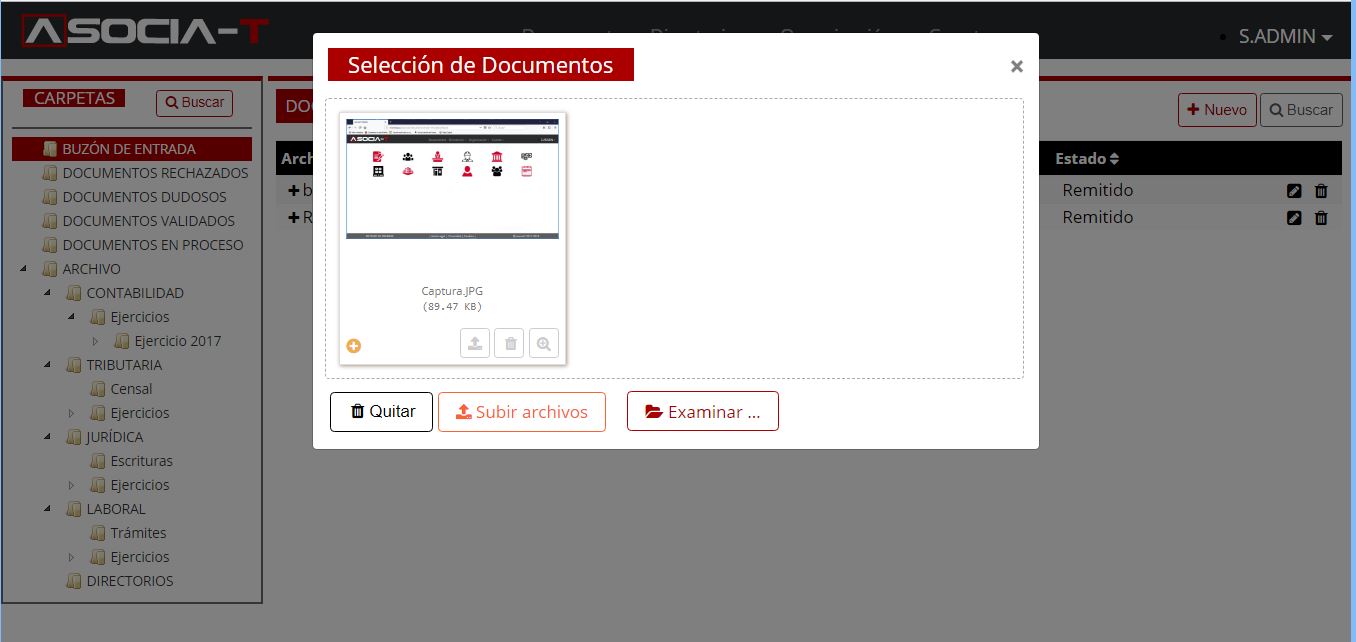The height and width of the screenshot is (642, 1356).
Task: Click the magnifier zoom icon on Captura.JPG card
Action: (x=543, y=344)
